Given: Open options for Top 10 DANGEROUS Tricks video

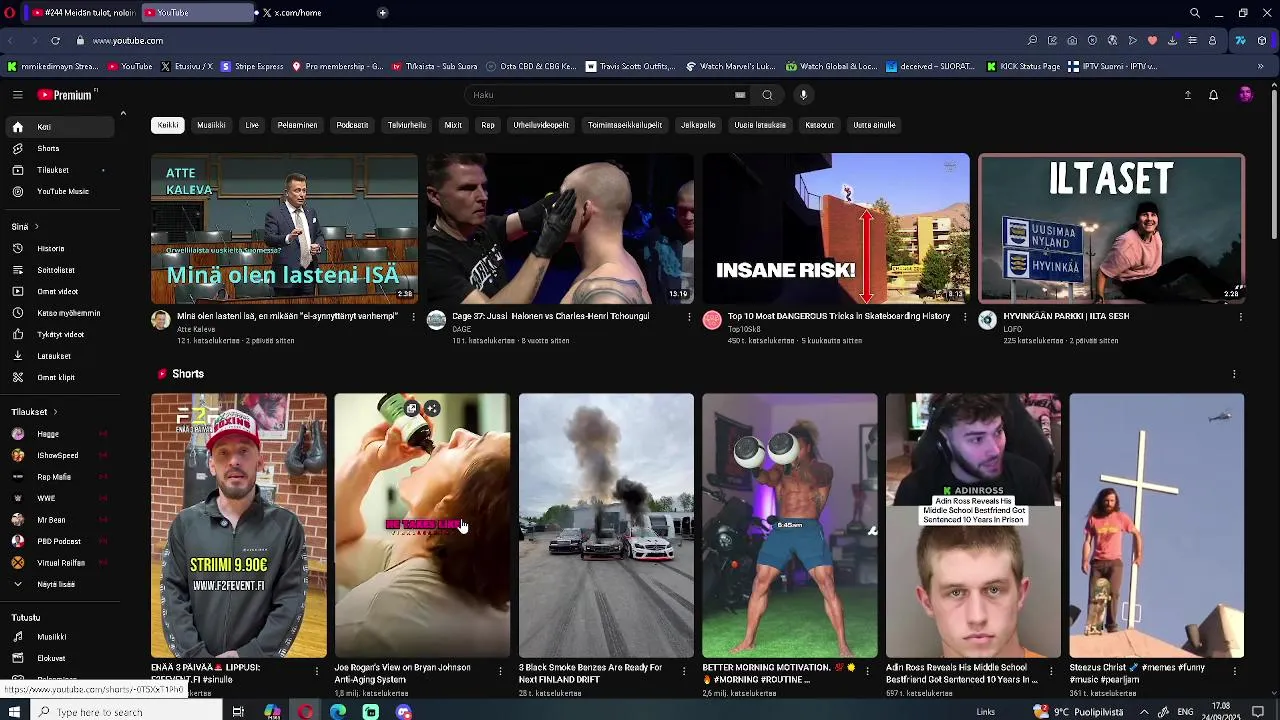Looking at the screenshot, I should click(965, 317).
